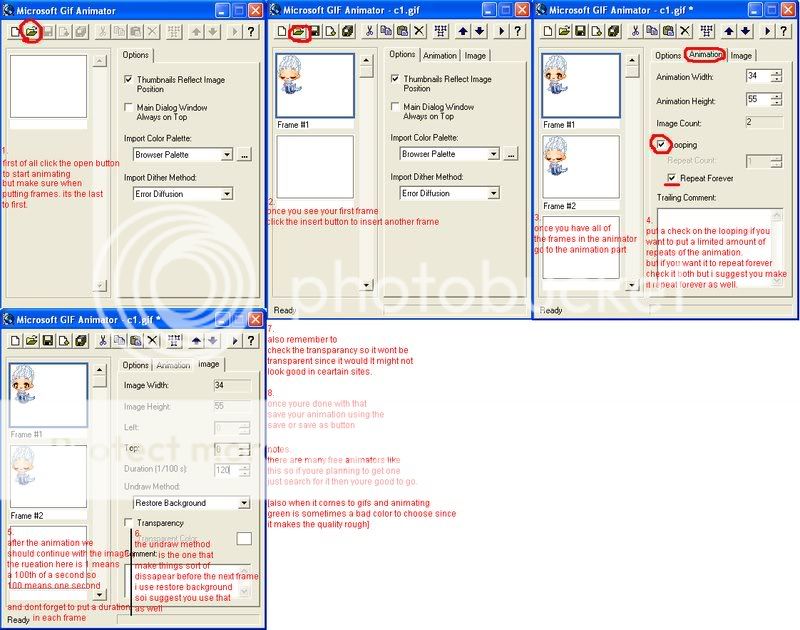Click the Delete X icon in the Image tab window
Screen dimensions: 800x630
point(153,341)
